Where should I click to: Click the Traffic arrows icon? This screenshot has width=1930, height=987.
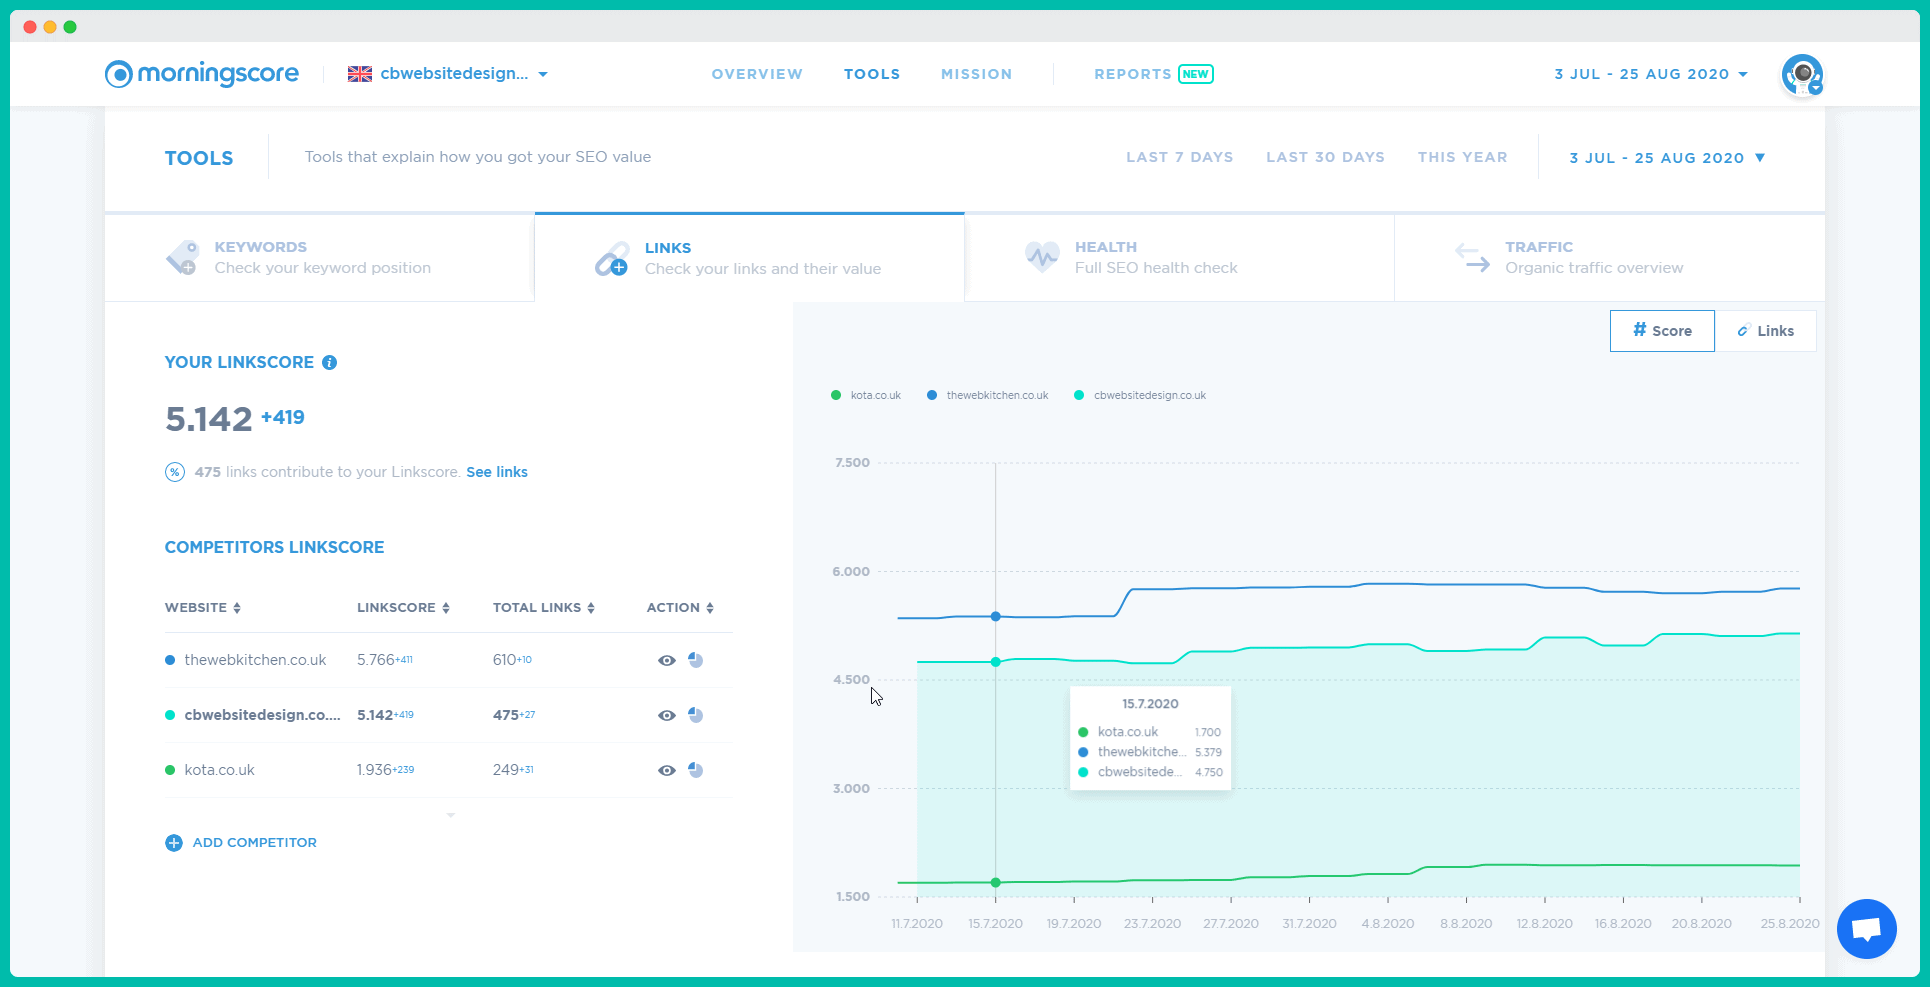click(1472, 257)
